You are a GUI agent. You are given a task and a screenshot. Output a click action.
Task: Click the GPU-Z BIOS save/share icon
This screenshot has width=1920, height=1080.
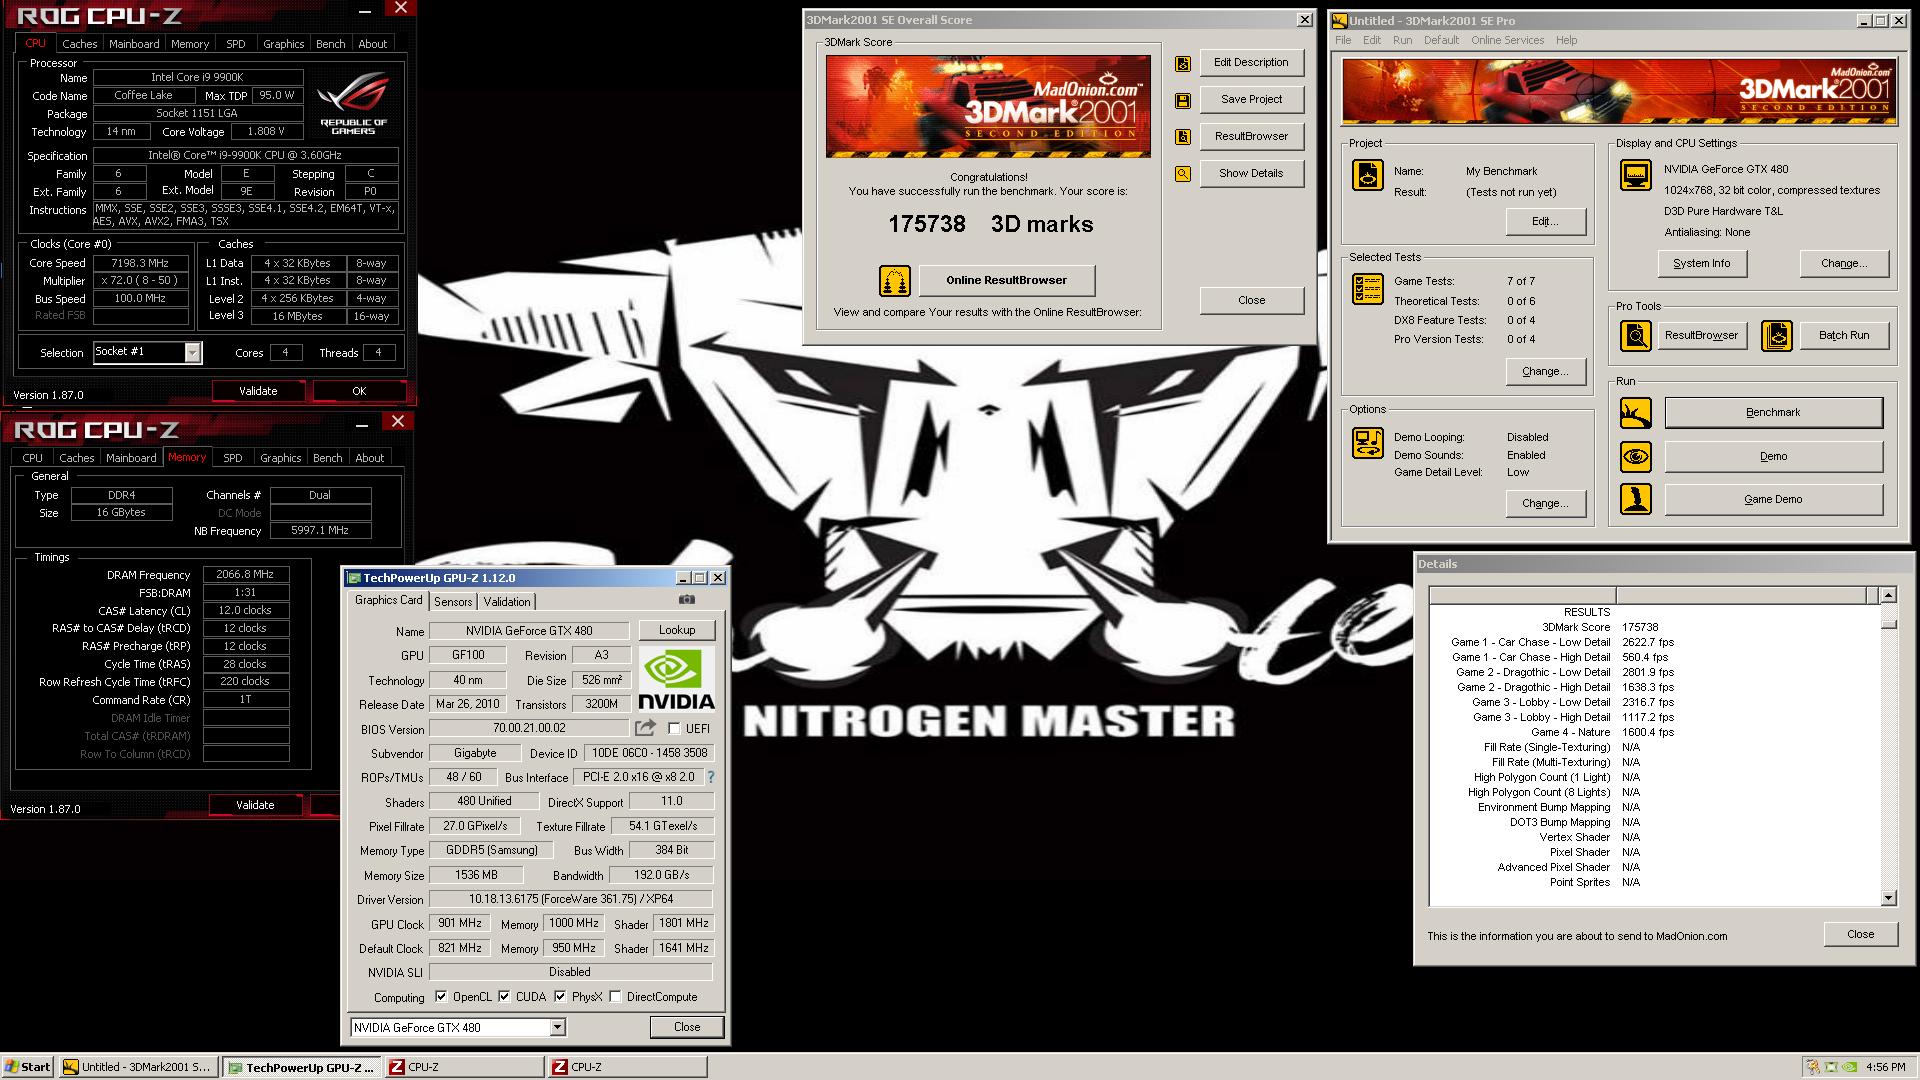pos(646,728)
